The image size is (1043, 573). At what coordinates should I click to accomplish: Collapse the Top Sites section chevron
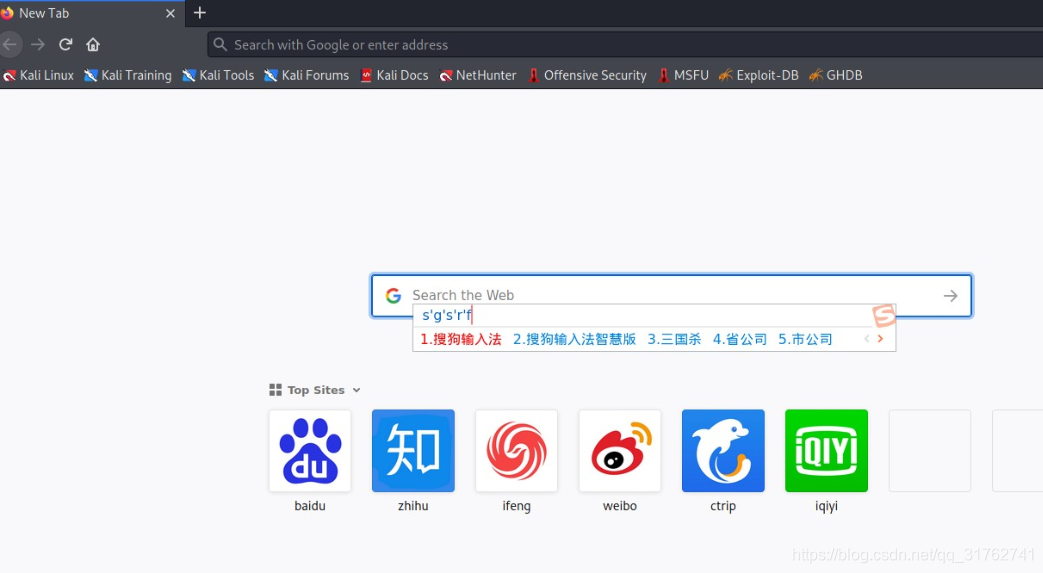click(357, 390)
